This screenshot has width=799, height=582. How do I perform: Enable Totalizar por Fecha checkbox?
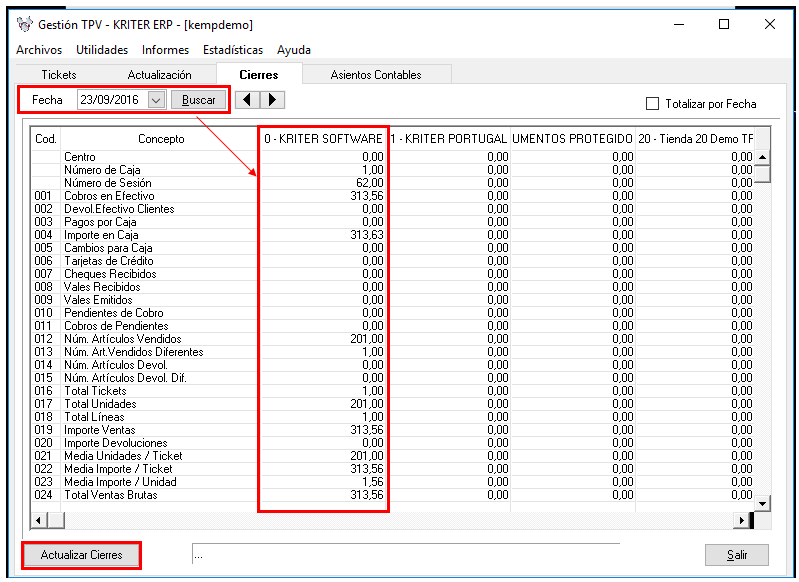[652, 103]
